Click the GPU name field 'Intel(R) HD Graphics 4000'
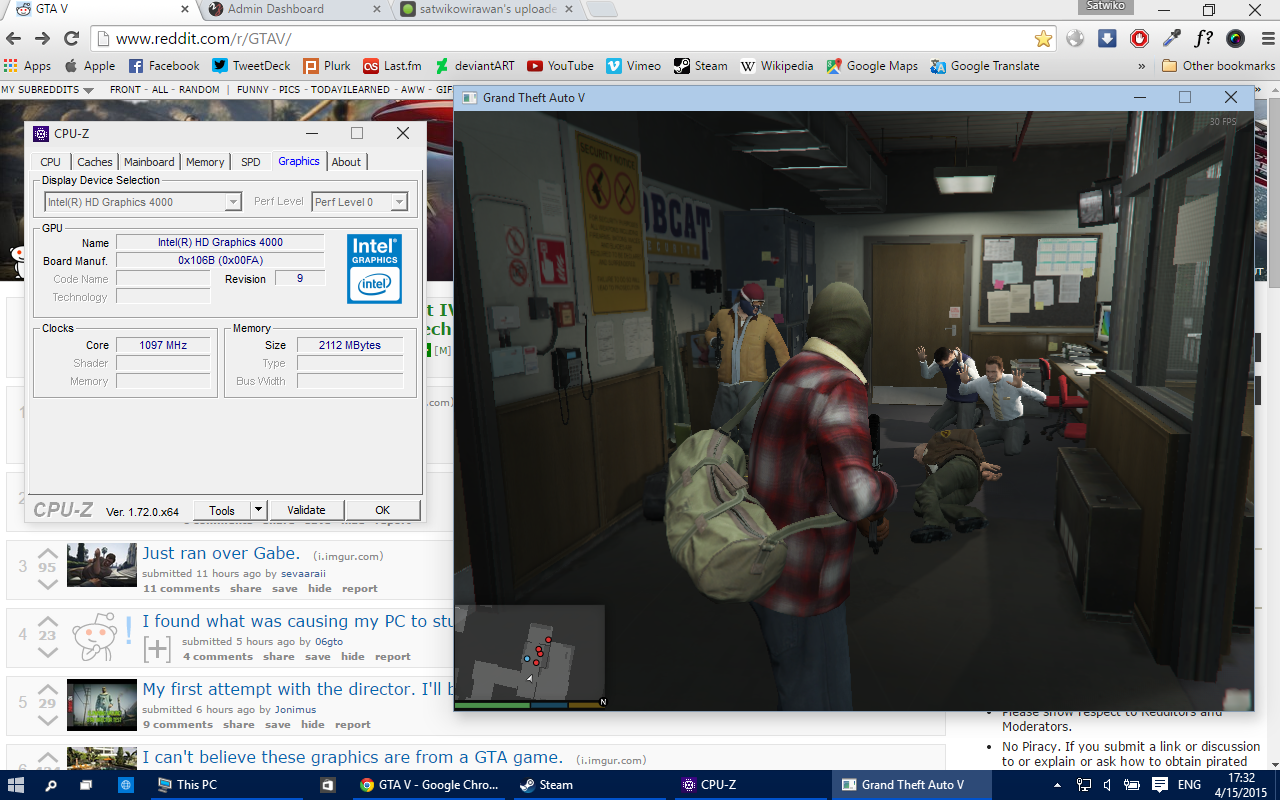 pos(220,242)
